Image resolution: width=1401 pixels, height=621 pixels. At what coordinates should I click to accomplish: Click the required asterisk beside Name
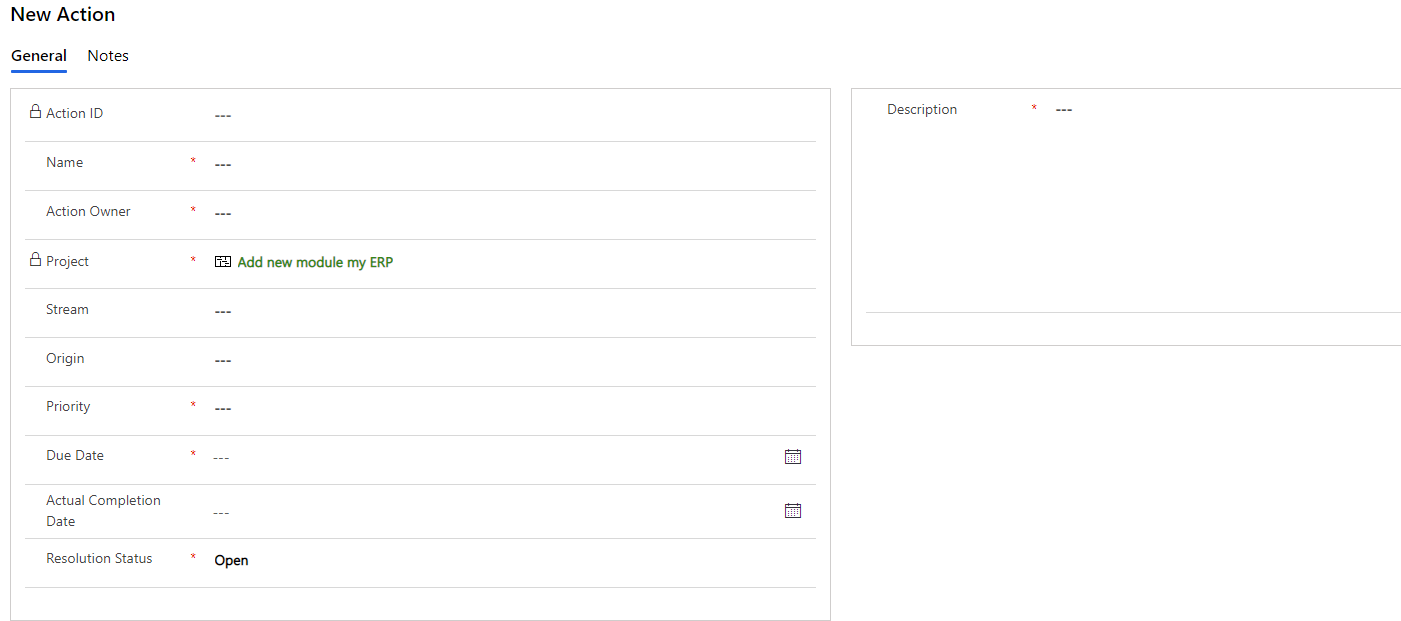coord(192,158)
